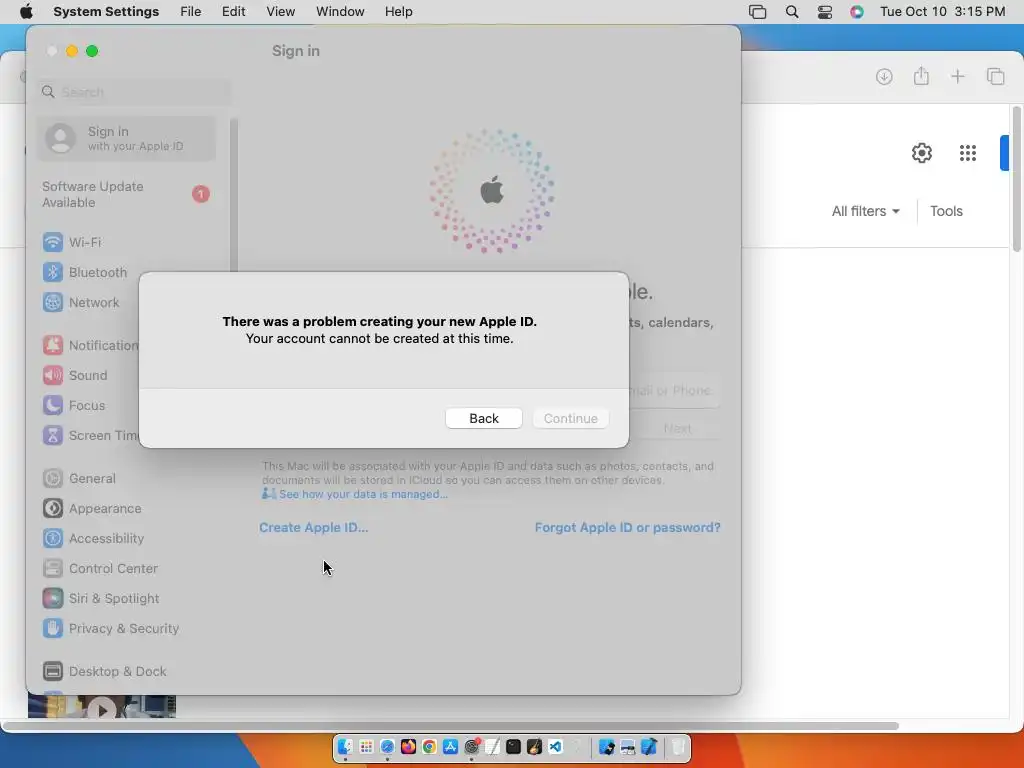Click the Focus moon icon in sidebar
The width and height of the screenshot is (1024, 768).
[x=53, y=406]
